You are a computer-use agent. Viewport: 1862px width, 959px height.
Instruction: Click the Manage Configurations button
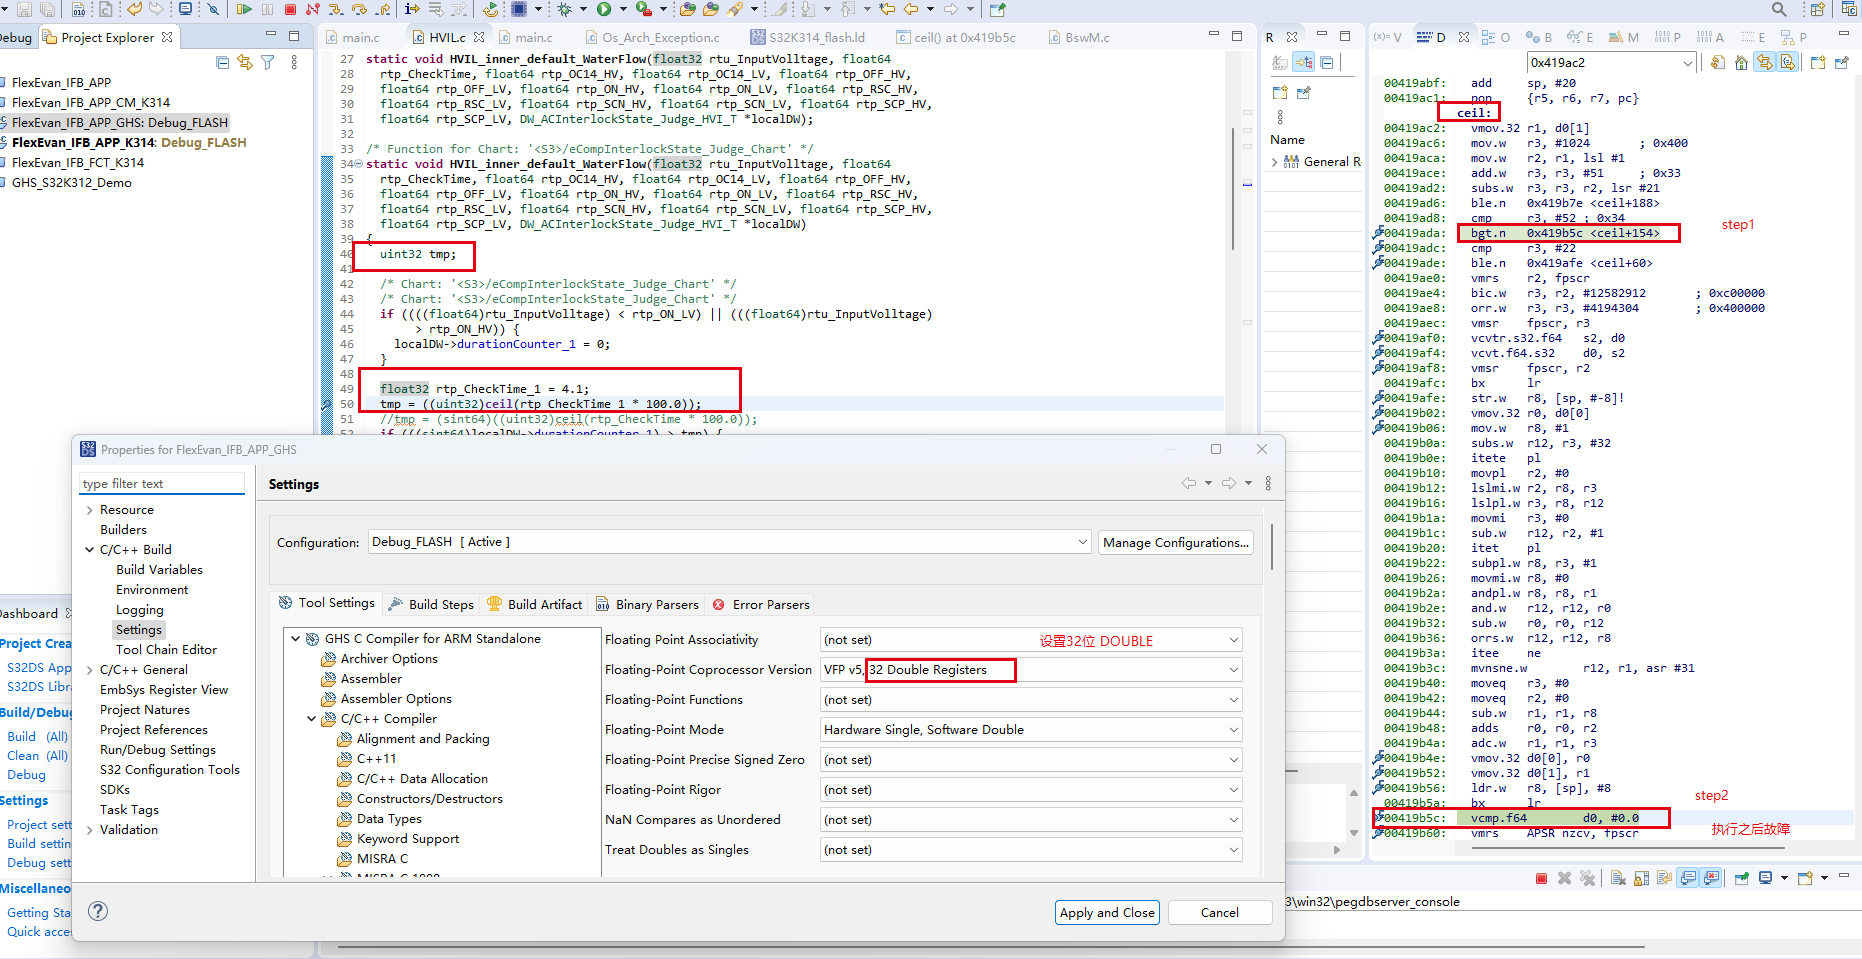pos(1175,542)
